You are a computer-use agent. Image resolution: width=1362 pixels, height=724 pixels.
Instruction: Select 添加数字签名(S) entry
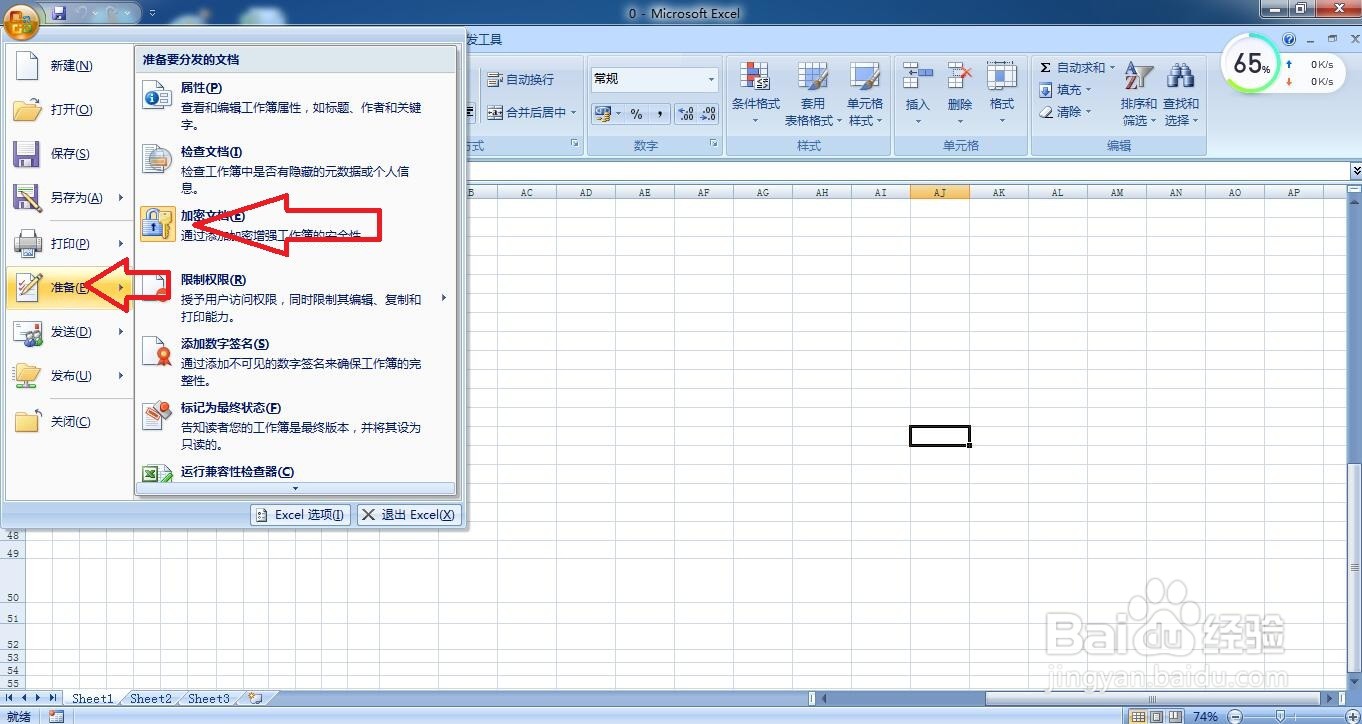[x=295, y=362]
